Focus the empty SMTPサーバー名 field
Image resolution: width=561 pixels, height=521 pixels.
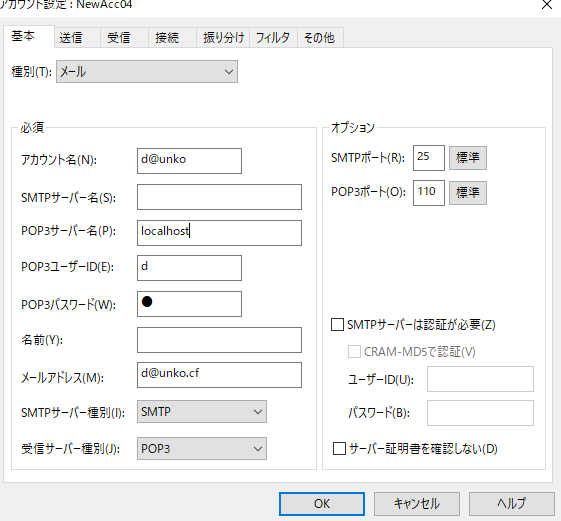pyautogui.click(x=219, y=197)
